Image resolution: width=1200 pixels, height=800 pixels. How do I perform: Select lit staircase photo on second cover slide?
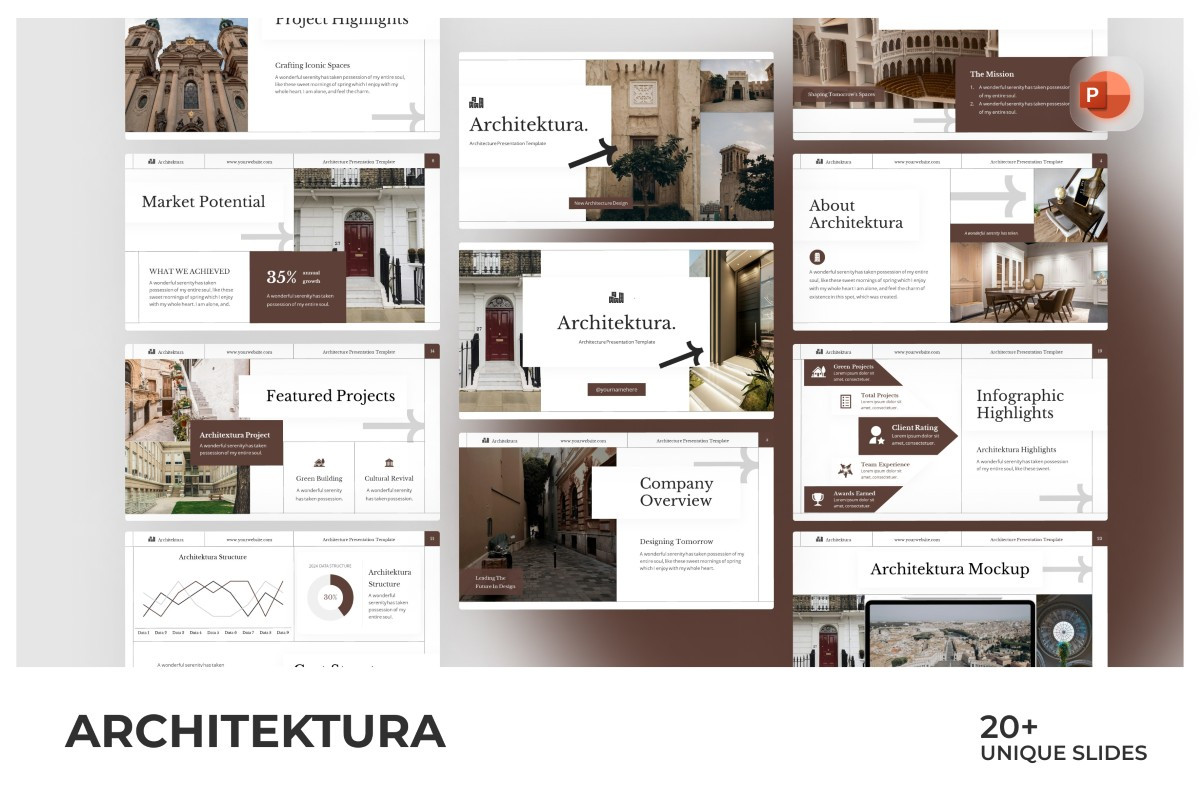click(731, 331)
